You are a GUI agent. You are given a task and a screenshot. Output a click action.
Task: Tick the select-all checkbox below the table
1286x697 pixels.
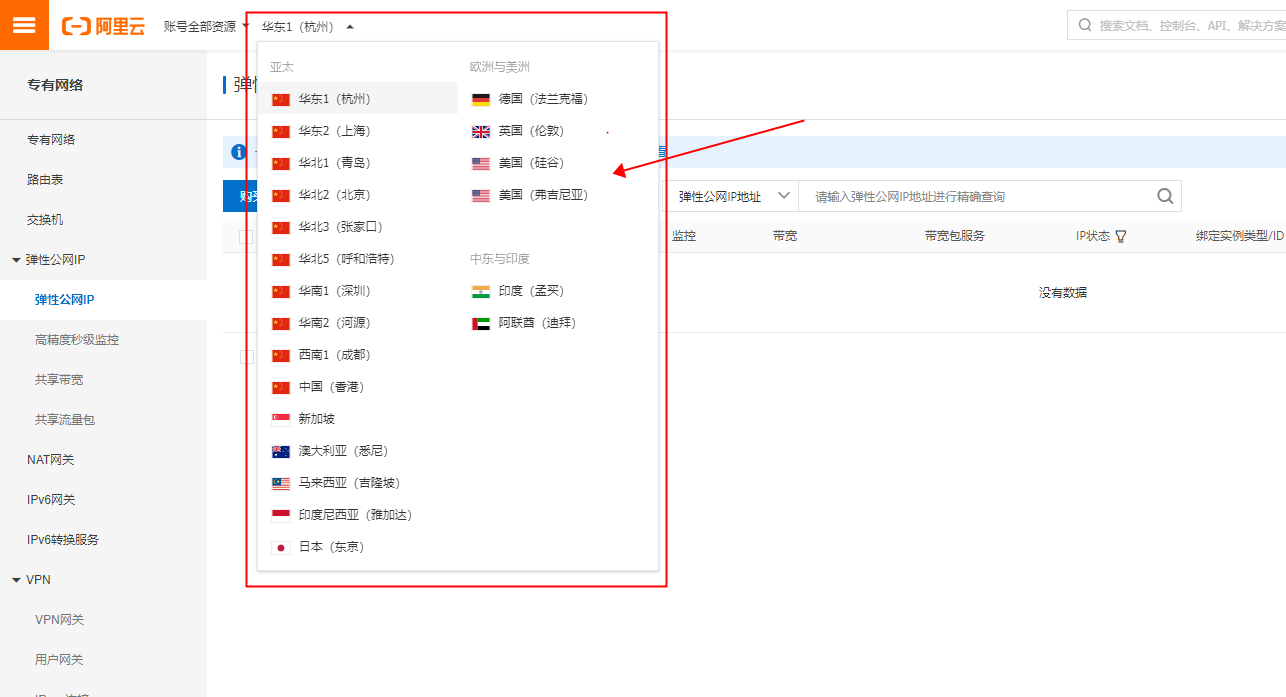click(246, 357)
